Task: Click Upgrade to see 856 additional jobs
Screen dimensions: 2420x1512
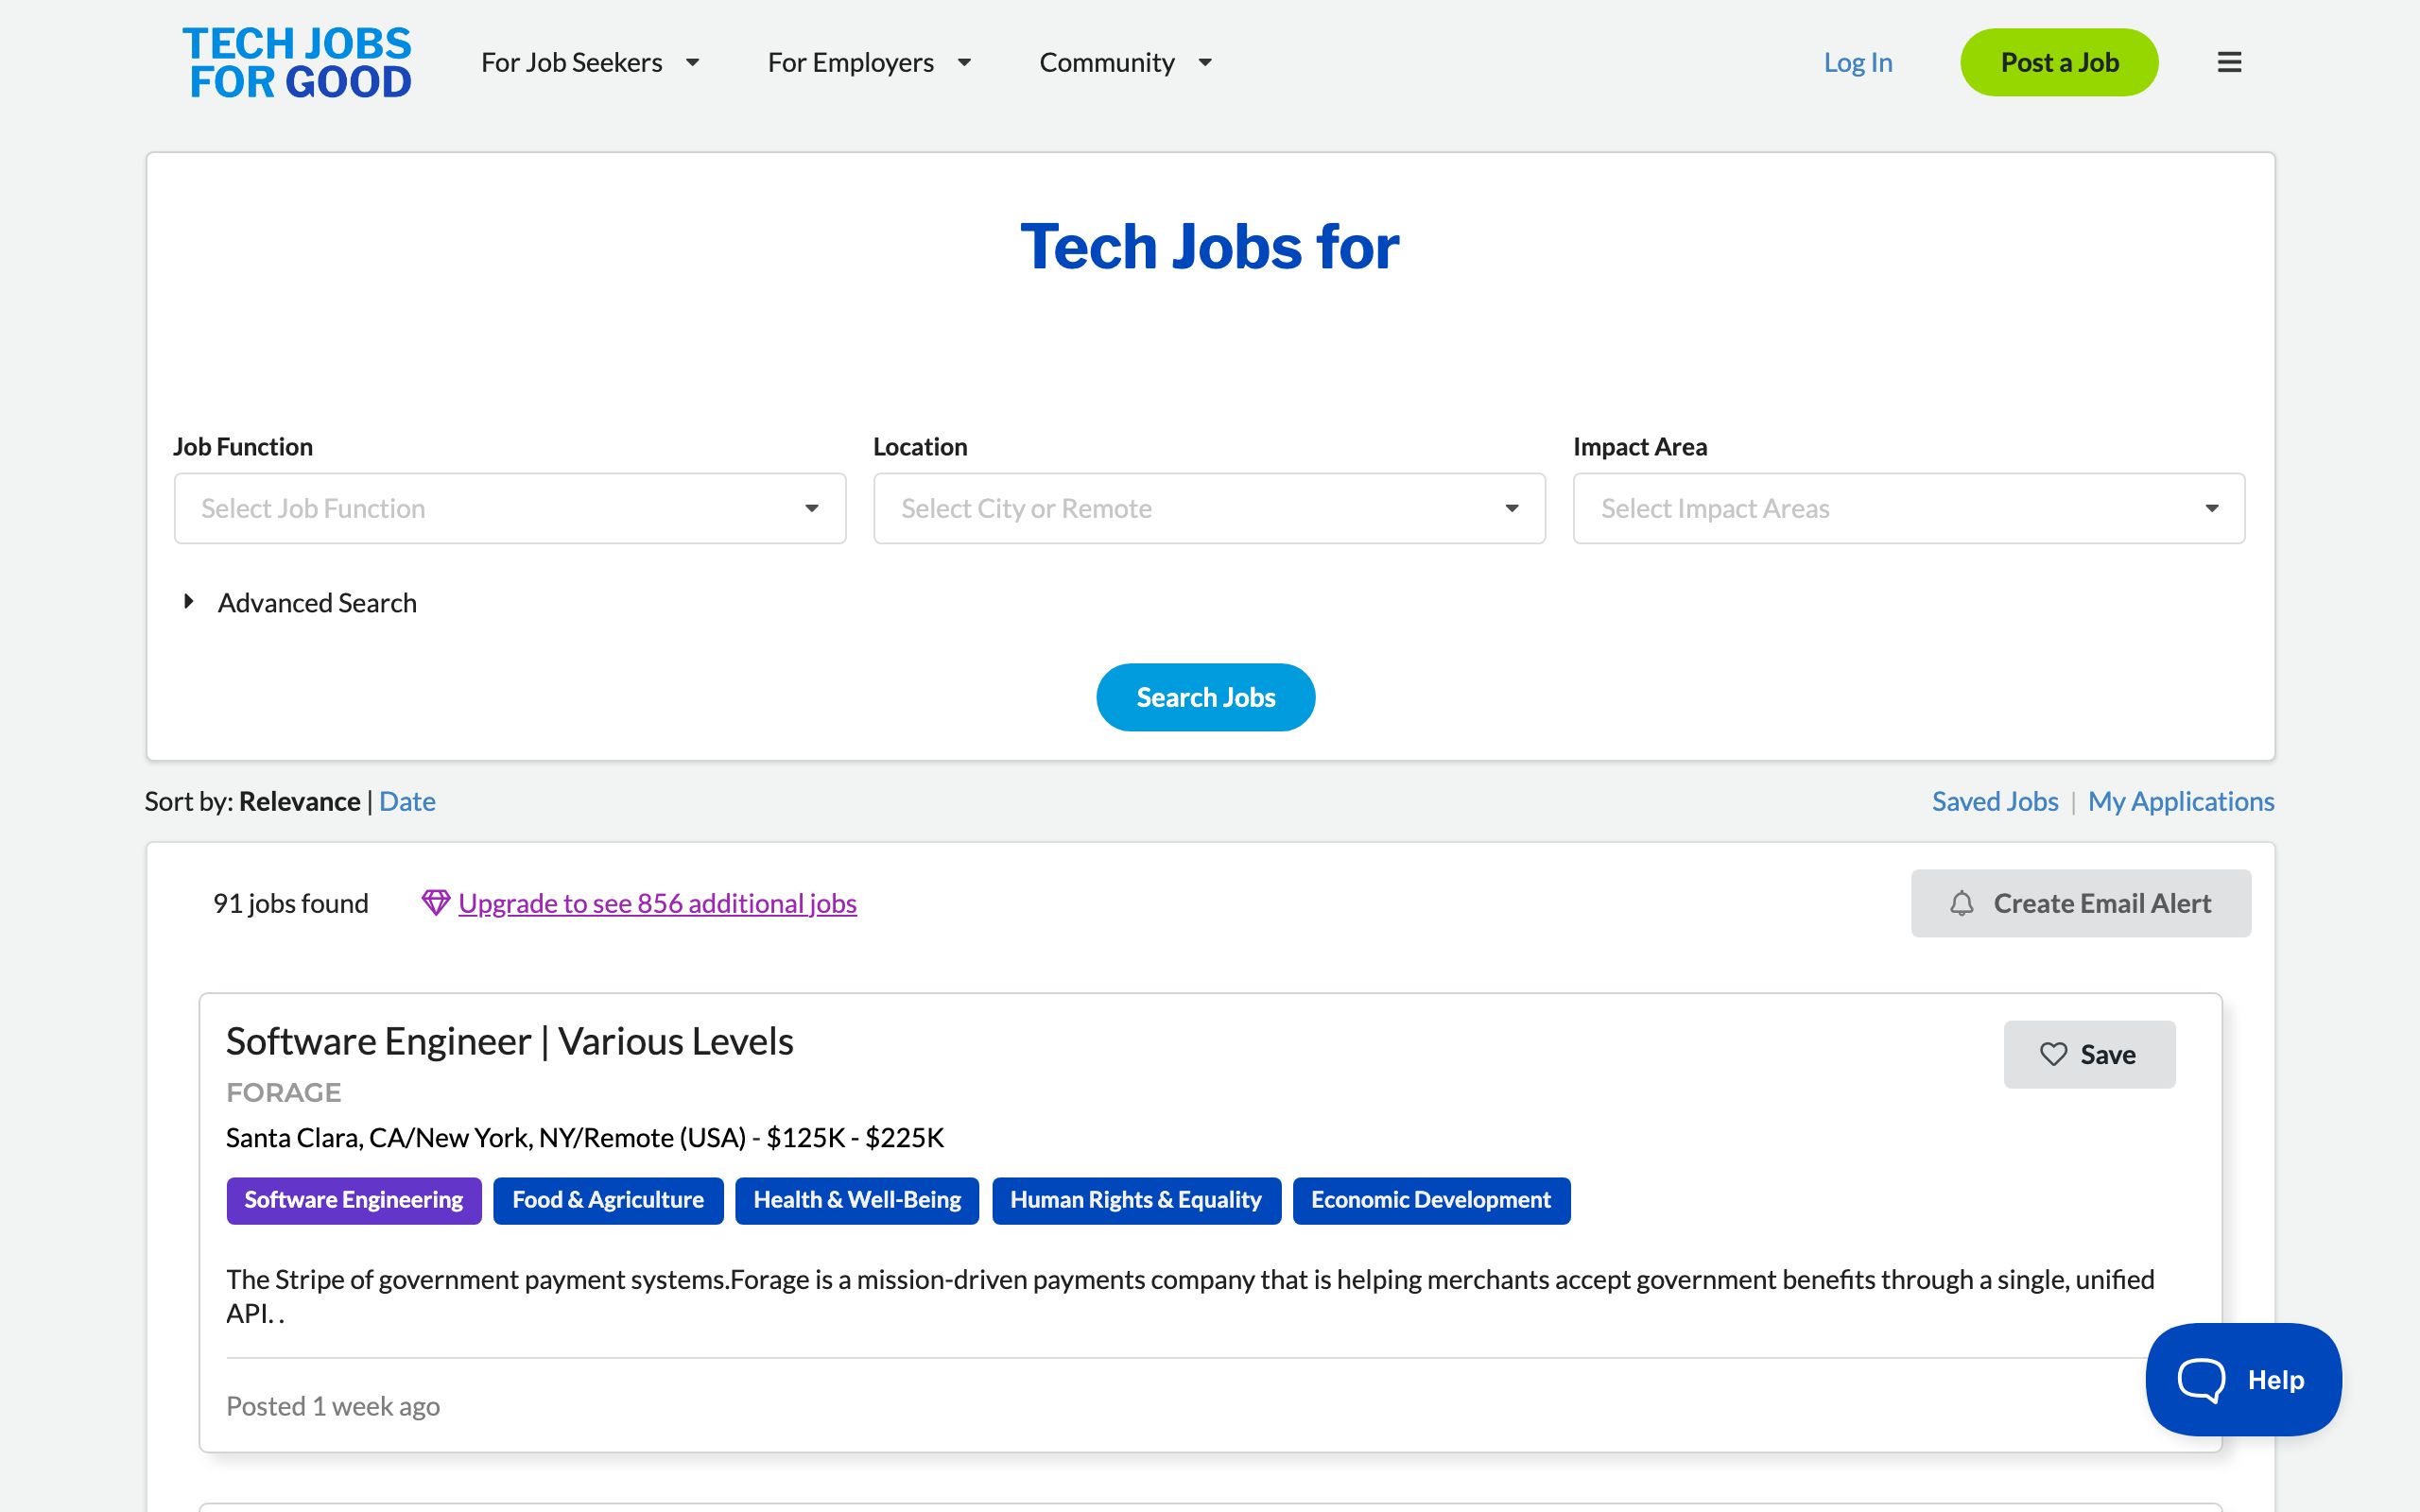Action: coord(657,903)
